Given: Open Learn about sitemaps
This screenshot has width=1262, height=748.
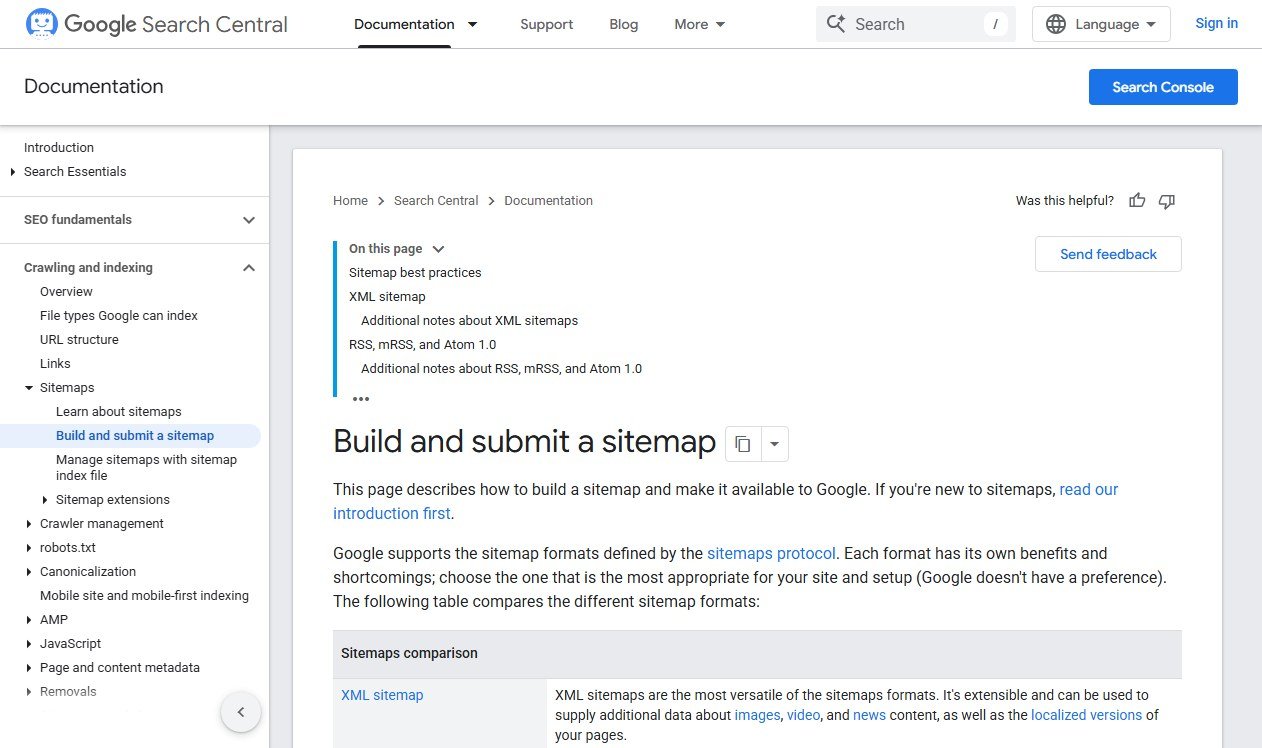Looking at the screenshot, I should [x=119, y=412].
